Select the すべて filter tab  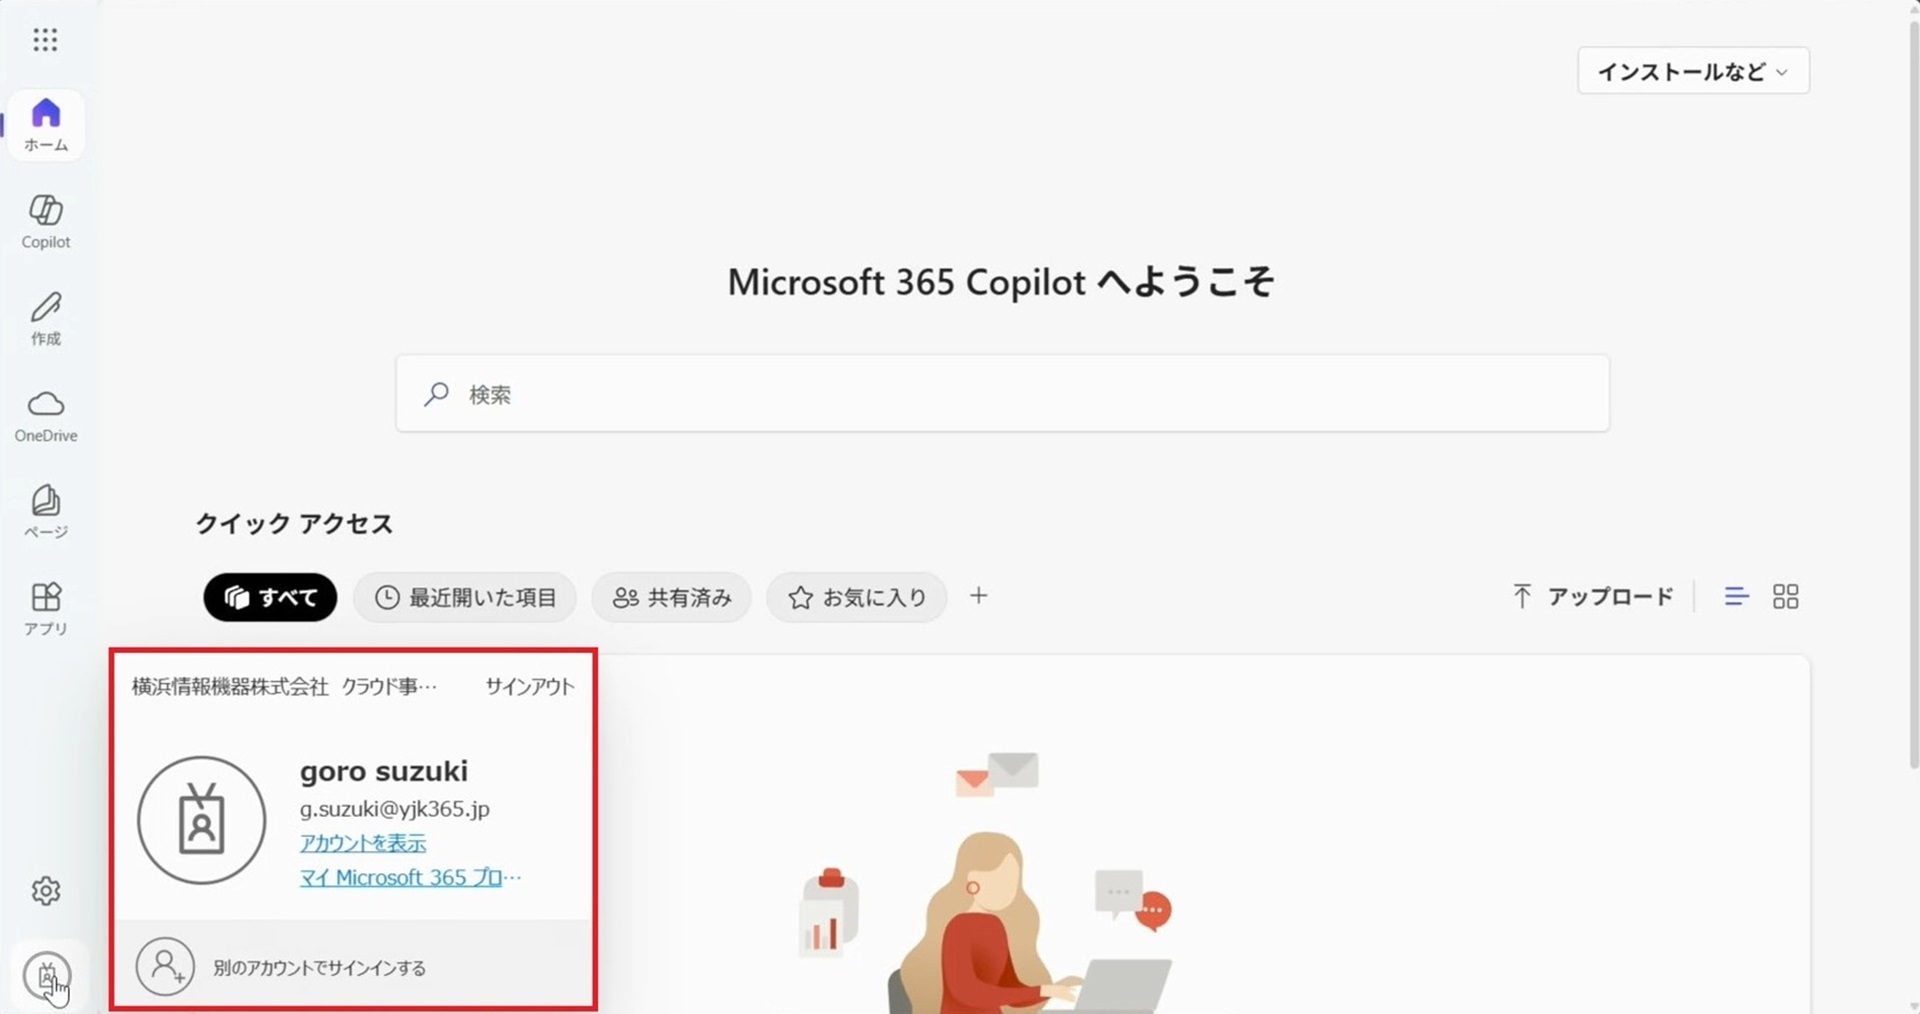pyautogui.click(x=270, y=597)
